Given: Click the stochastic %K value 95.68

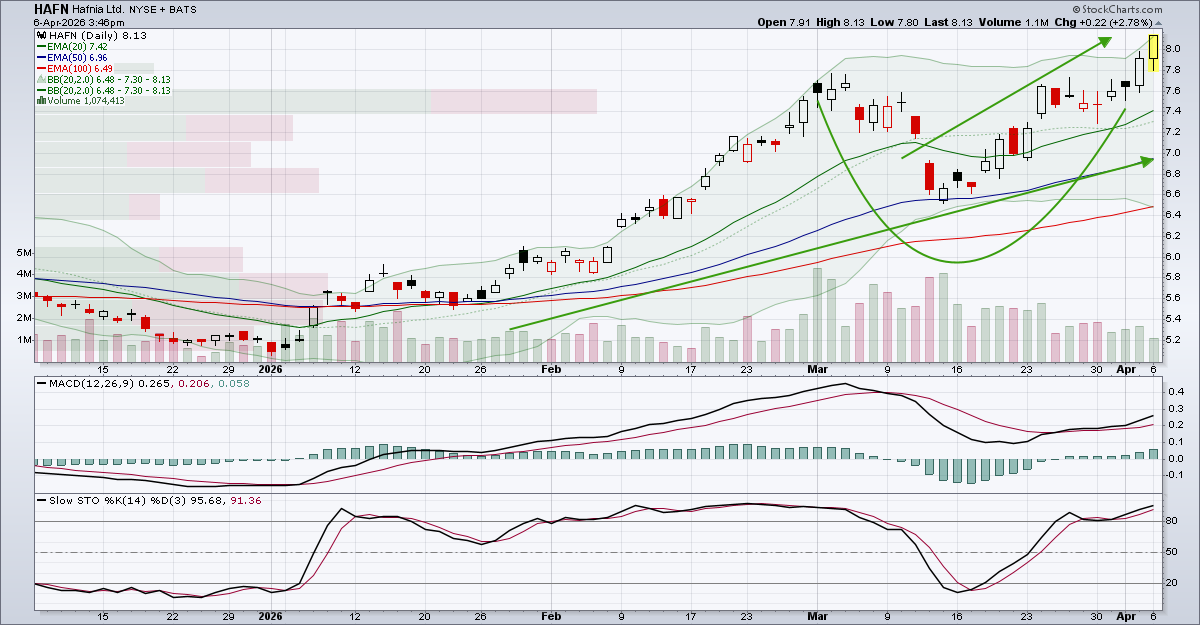Looking at the screenshot, I should pyautogui.click(x=209, y=499).
